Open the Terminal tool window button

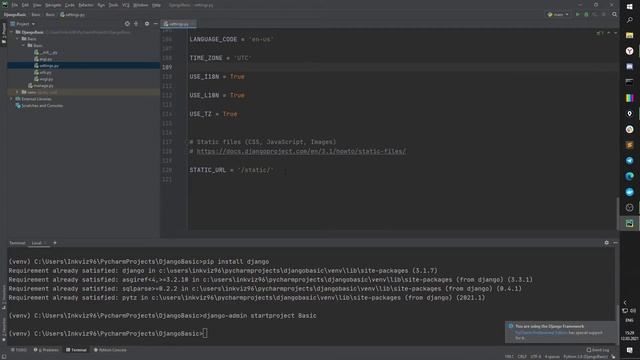[x=76, y=350]
